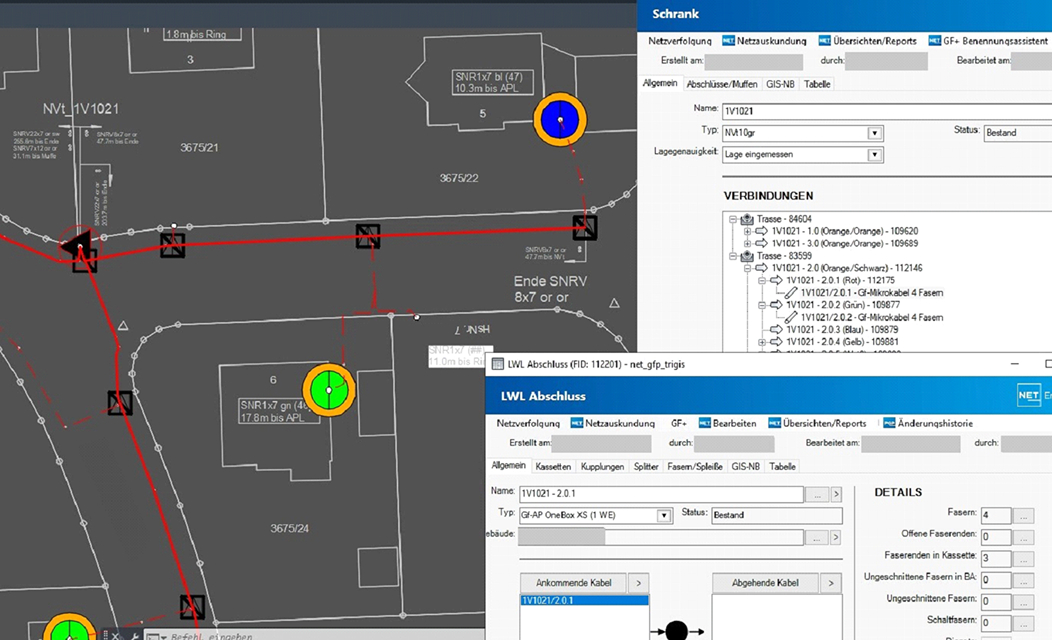1052x640 pixels.
Task: Open Übersichten/Reports in LWL Abschluss window
Action: point(817,423)
